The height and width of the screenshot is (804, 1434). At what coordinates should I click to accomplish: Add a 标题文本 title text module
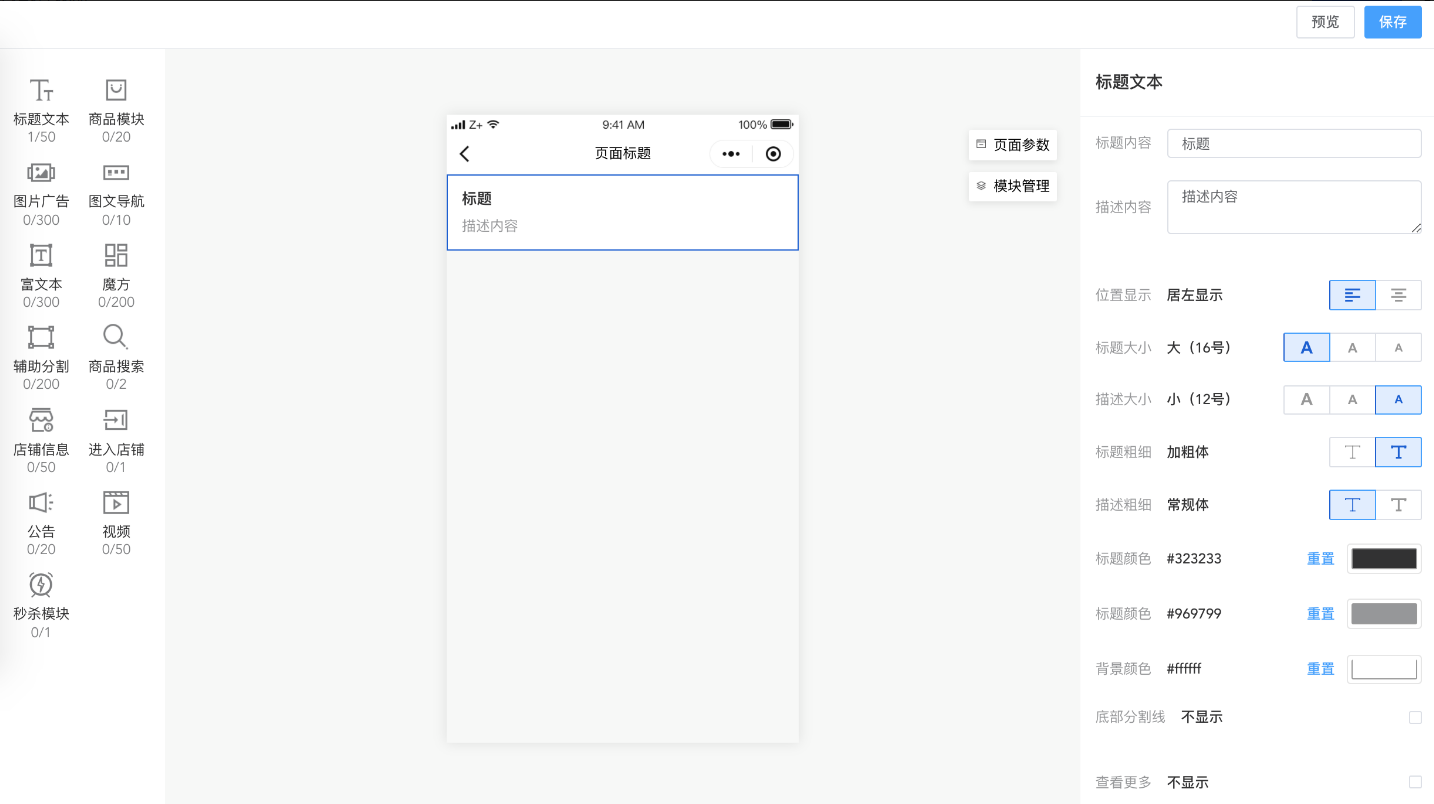point(41,110)
